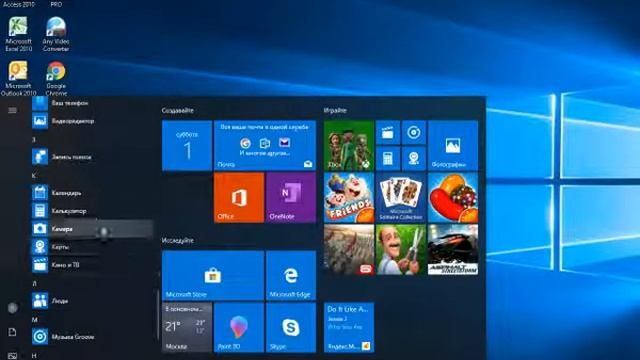
Task: Click letter header К in app list
Action: [x=34, y=176]
